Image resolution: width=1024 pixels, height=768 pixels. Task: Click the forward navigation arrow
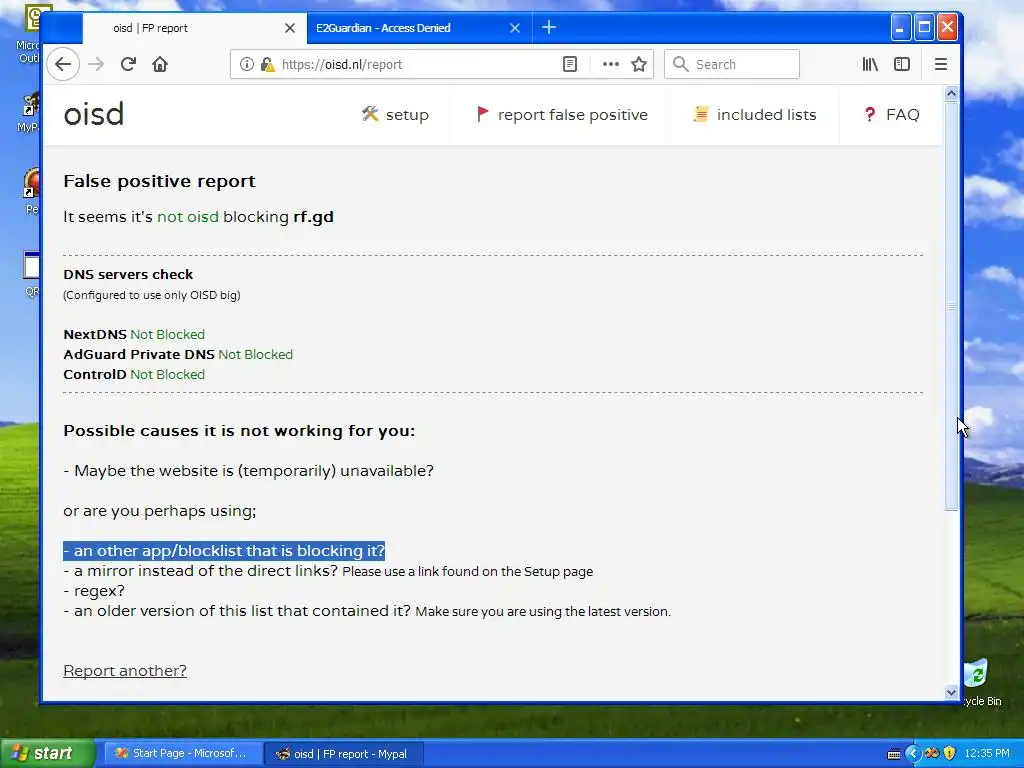pyautogui.click(x=96, y=64)
